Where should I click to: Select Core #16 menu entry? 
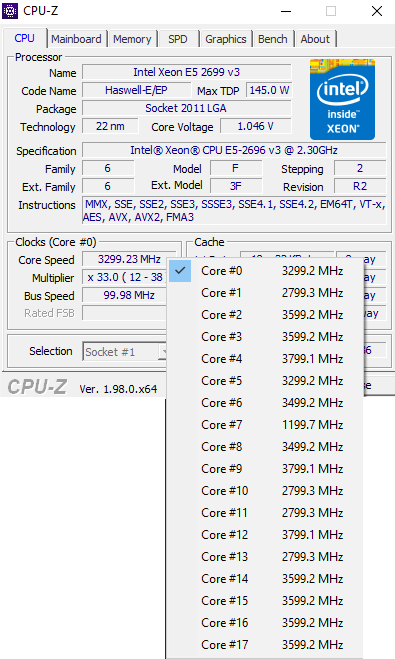(265, 622)
